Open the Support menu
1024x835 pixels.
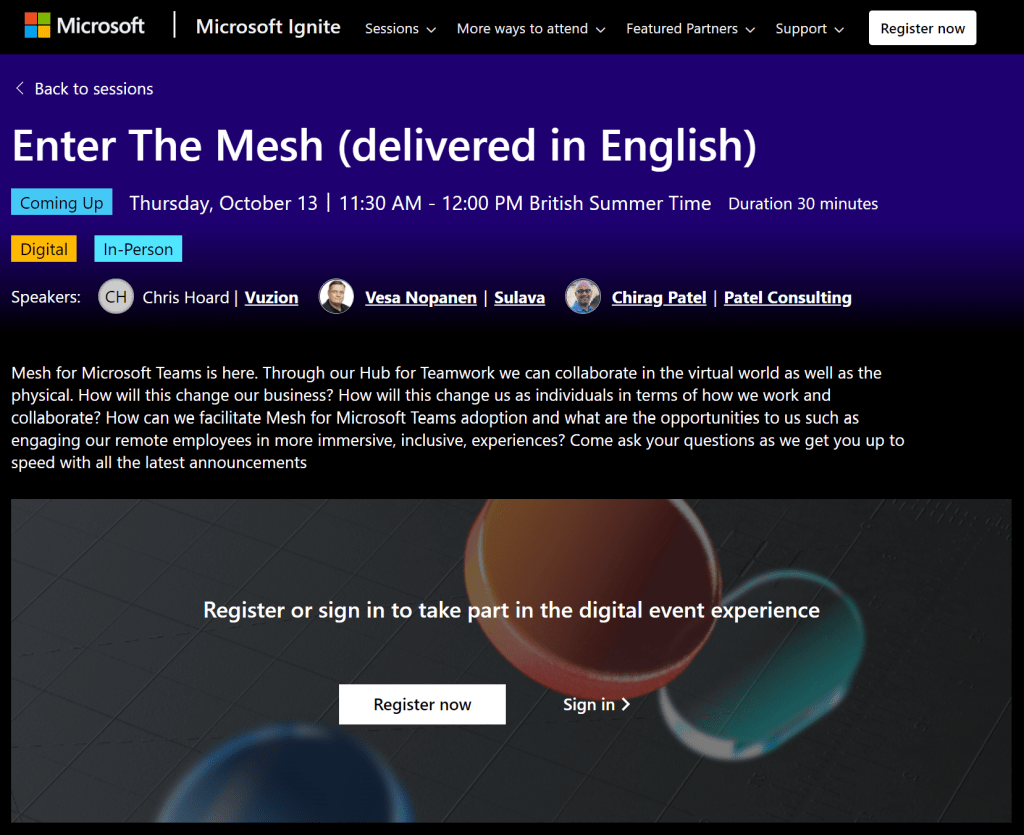[x=809, y=29]
